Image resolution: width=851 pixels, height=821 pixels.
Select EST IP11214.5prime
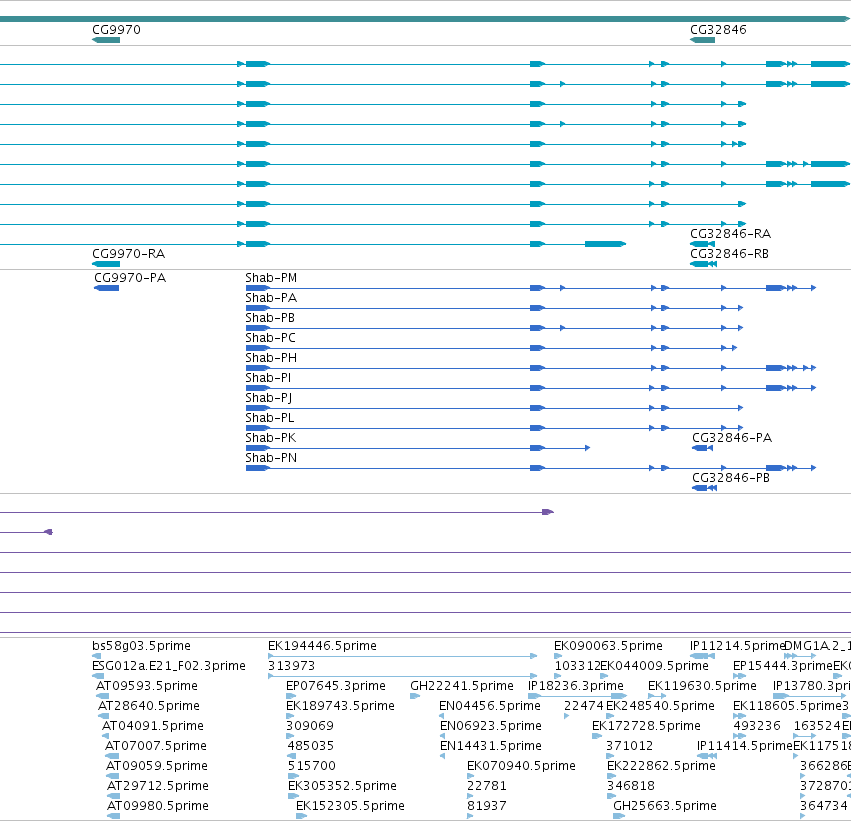(x=737, y=646)
